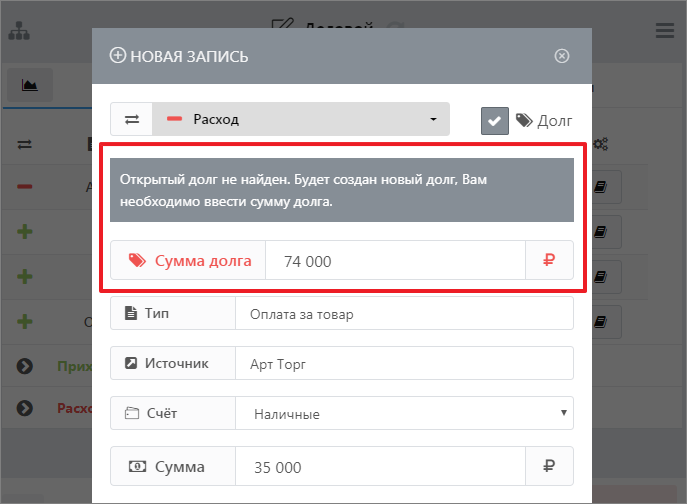Click the Сумма field with 35 000
Image resolution: width=687 pixels, height=504 pixels.
pyautogui.click(x=380, y=467)
